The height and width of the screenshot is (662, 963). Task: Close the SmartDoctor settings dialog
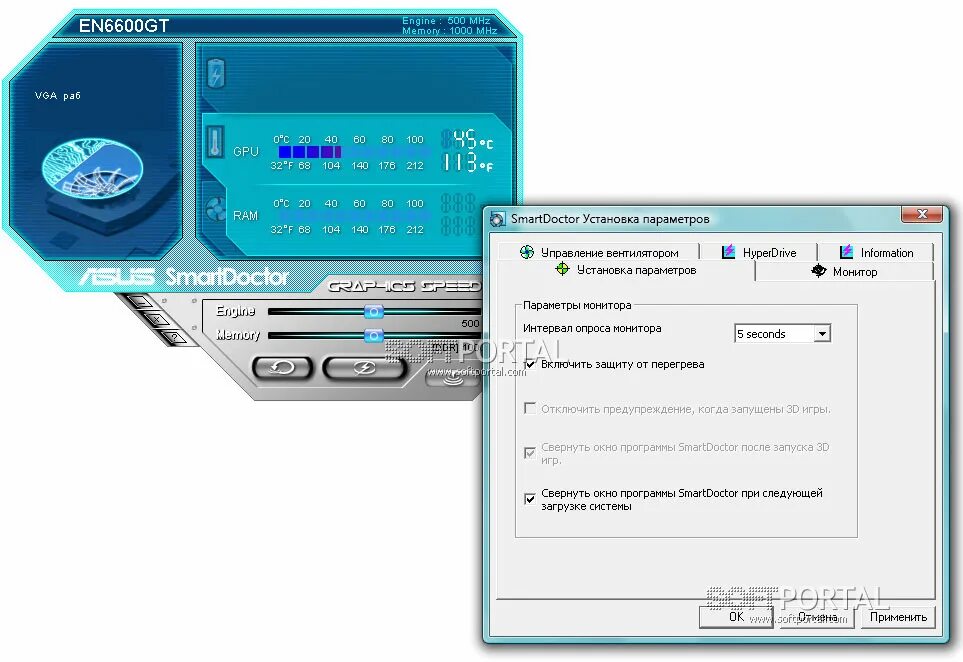tap(922, 214)
